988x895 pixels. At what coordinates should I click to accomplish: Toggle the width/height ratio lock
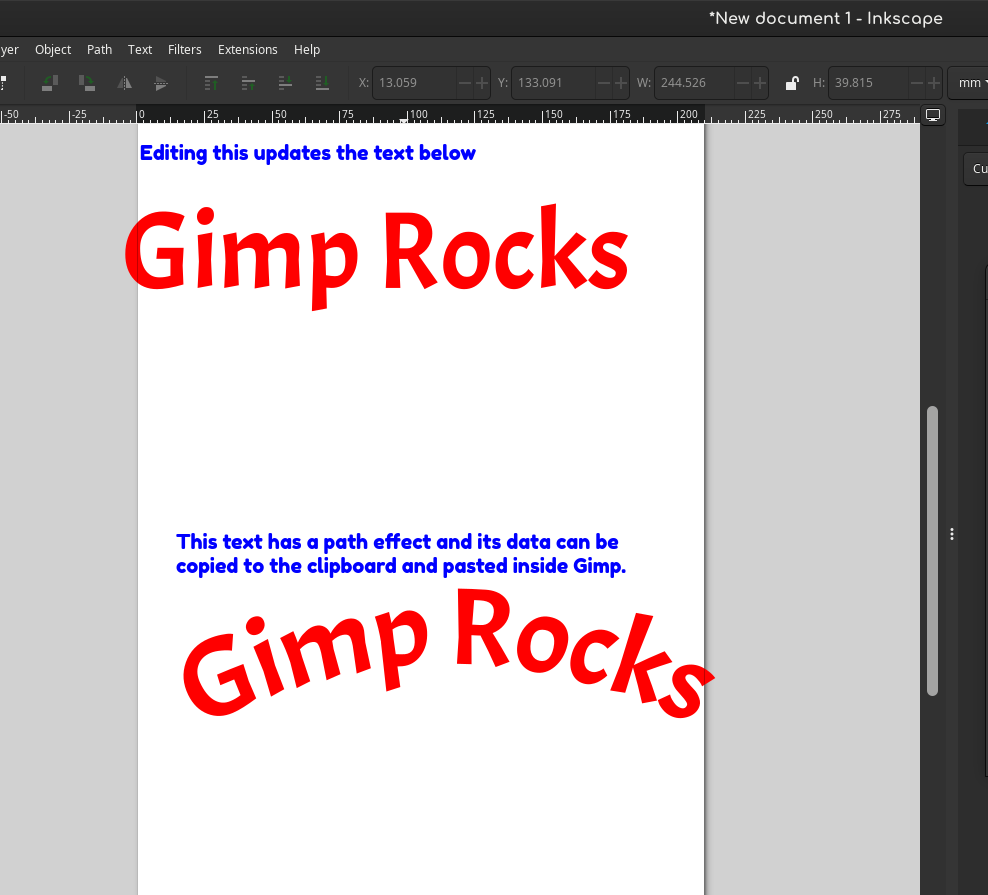tap(791, 83)
